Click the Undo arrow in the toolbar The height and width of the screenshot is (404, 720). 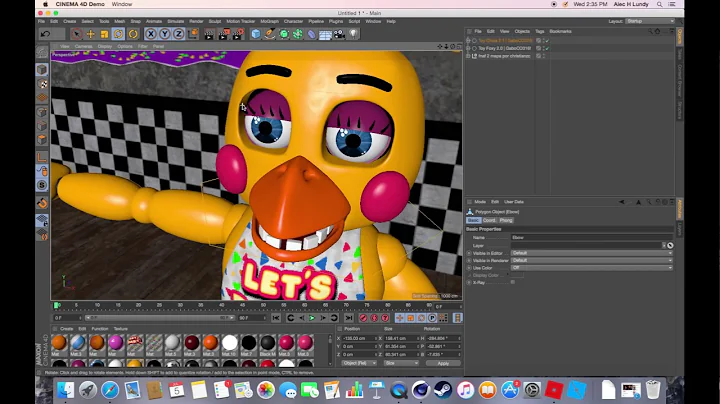(45, 34)
